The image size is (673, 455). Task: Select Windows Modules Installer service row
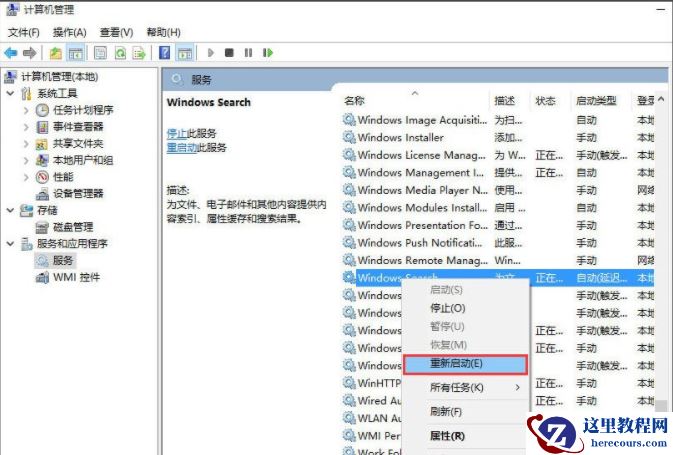[498, 208]
